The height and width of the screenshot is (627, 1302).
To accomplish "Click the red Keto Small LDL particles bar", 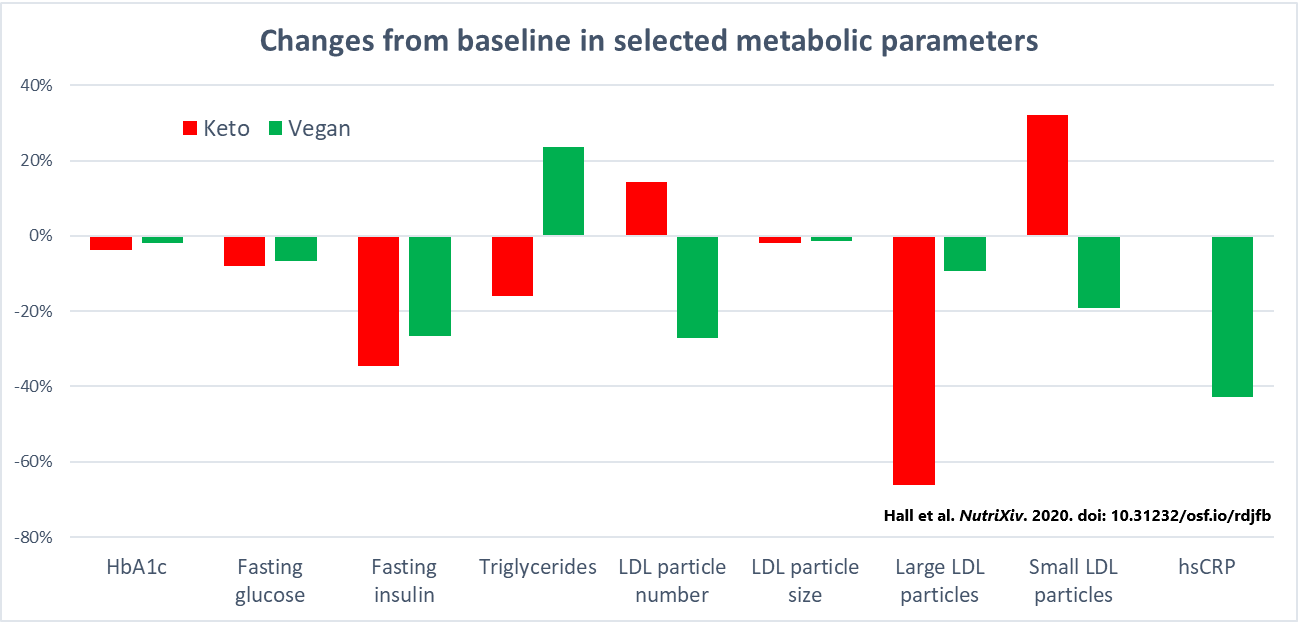I will pyautogui.click(x=1047, y=175).
